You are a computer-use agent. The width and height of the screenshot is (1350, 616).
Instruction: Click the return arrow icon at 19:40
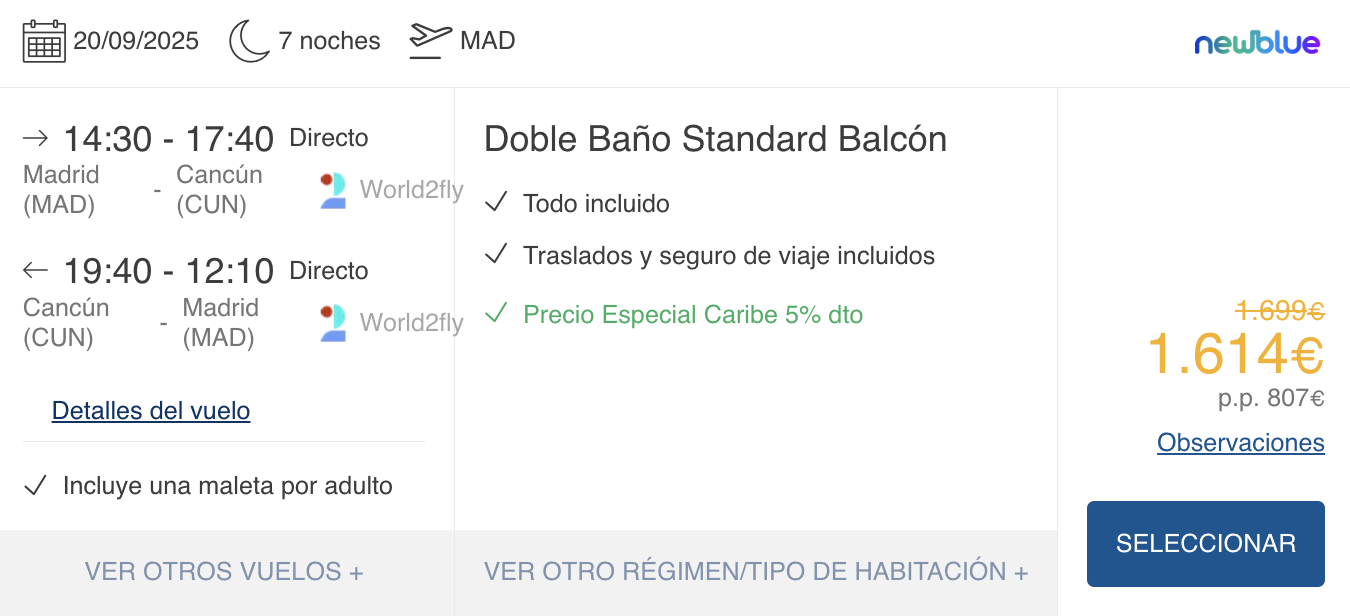[36, 270]
